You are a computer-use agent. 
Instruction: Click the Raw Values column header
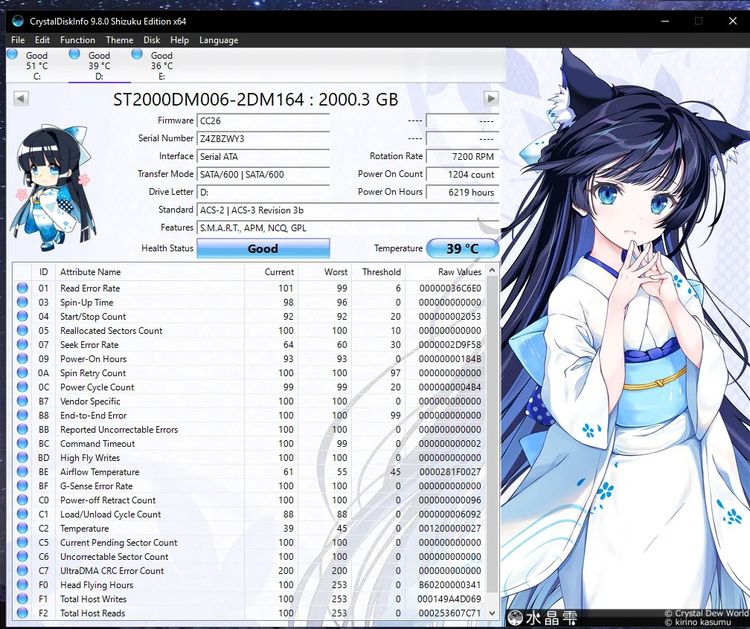coord(459,272)
